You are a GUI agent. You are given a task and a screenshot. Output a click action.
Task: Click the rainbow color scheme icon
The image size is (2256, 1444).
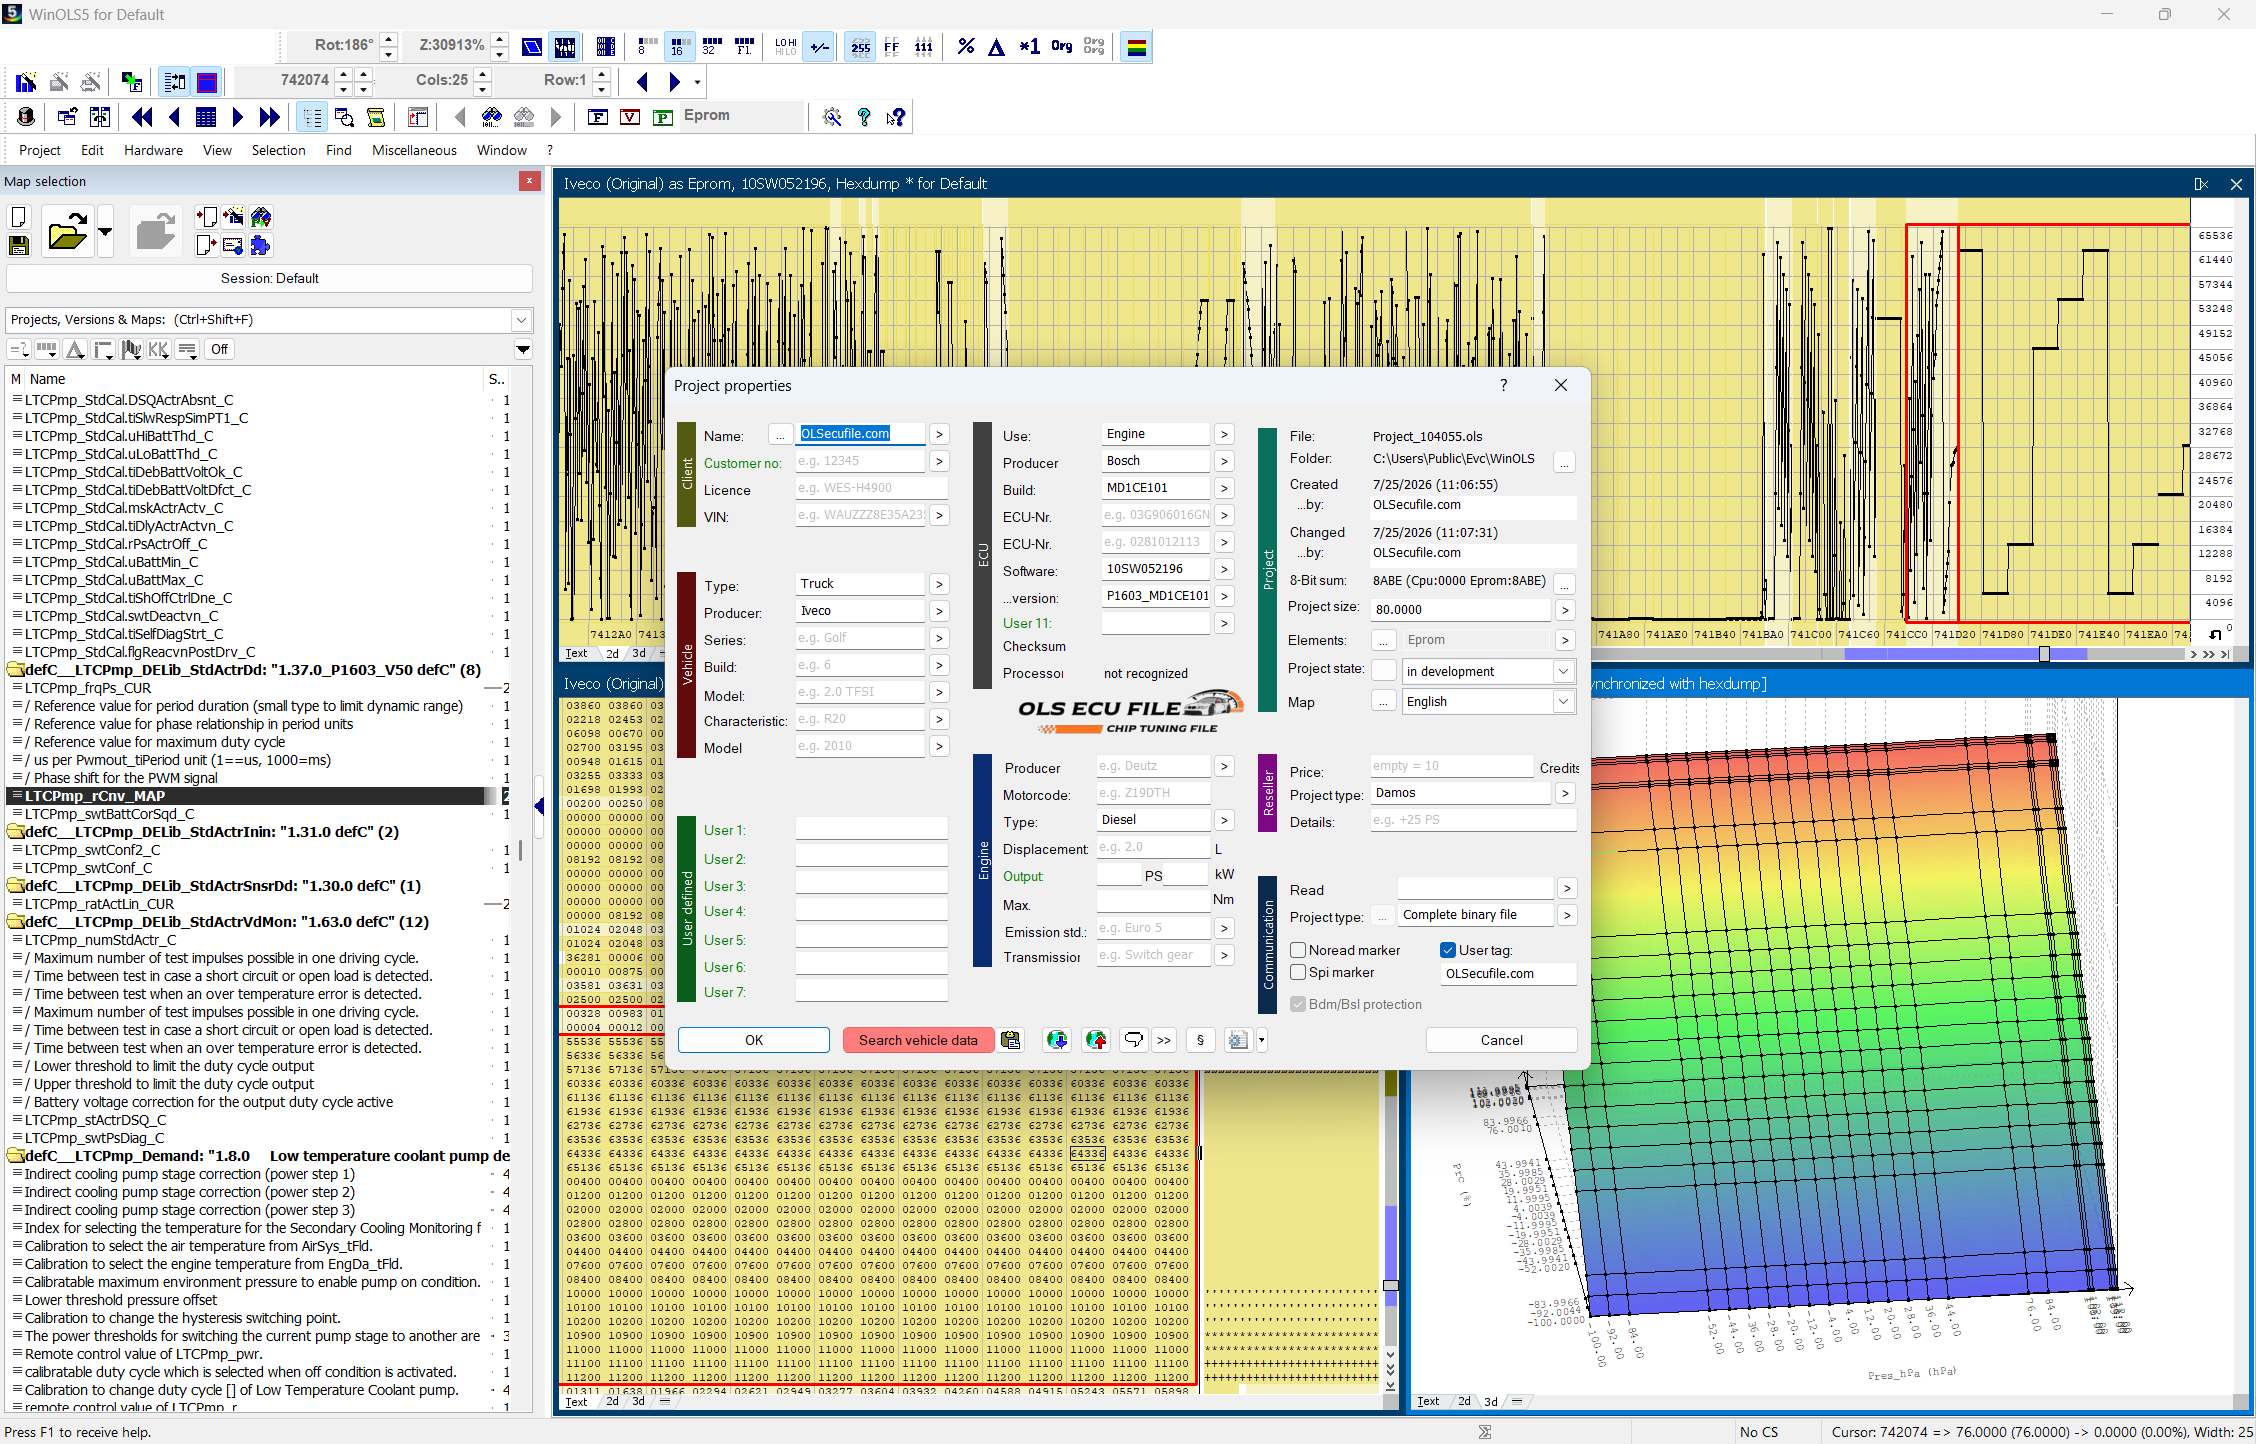(1136, 47)
